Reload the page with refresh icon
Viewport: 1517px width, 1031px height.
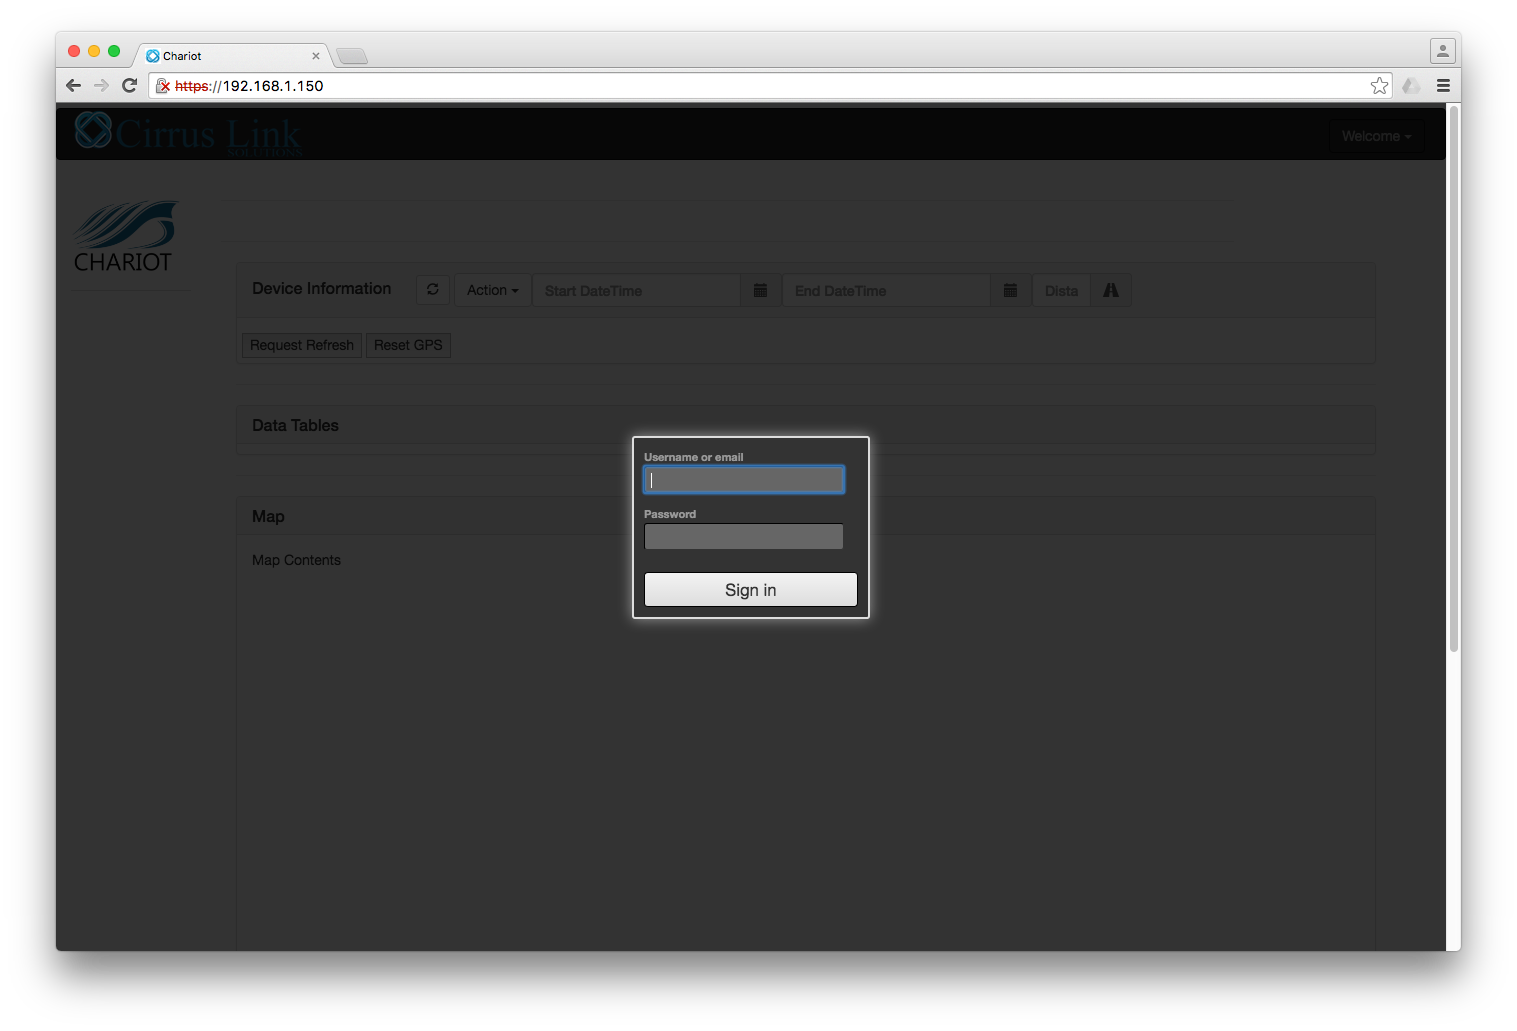[129, 86]
